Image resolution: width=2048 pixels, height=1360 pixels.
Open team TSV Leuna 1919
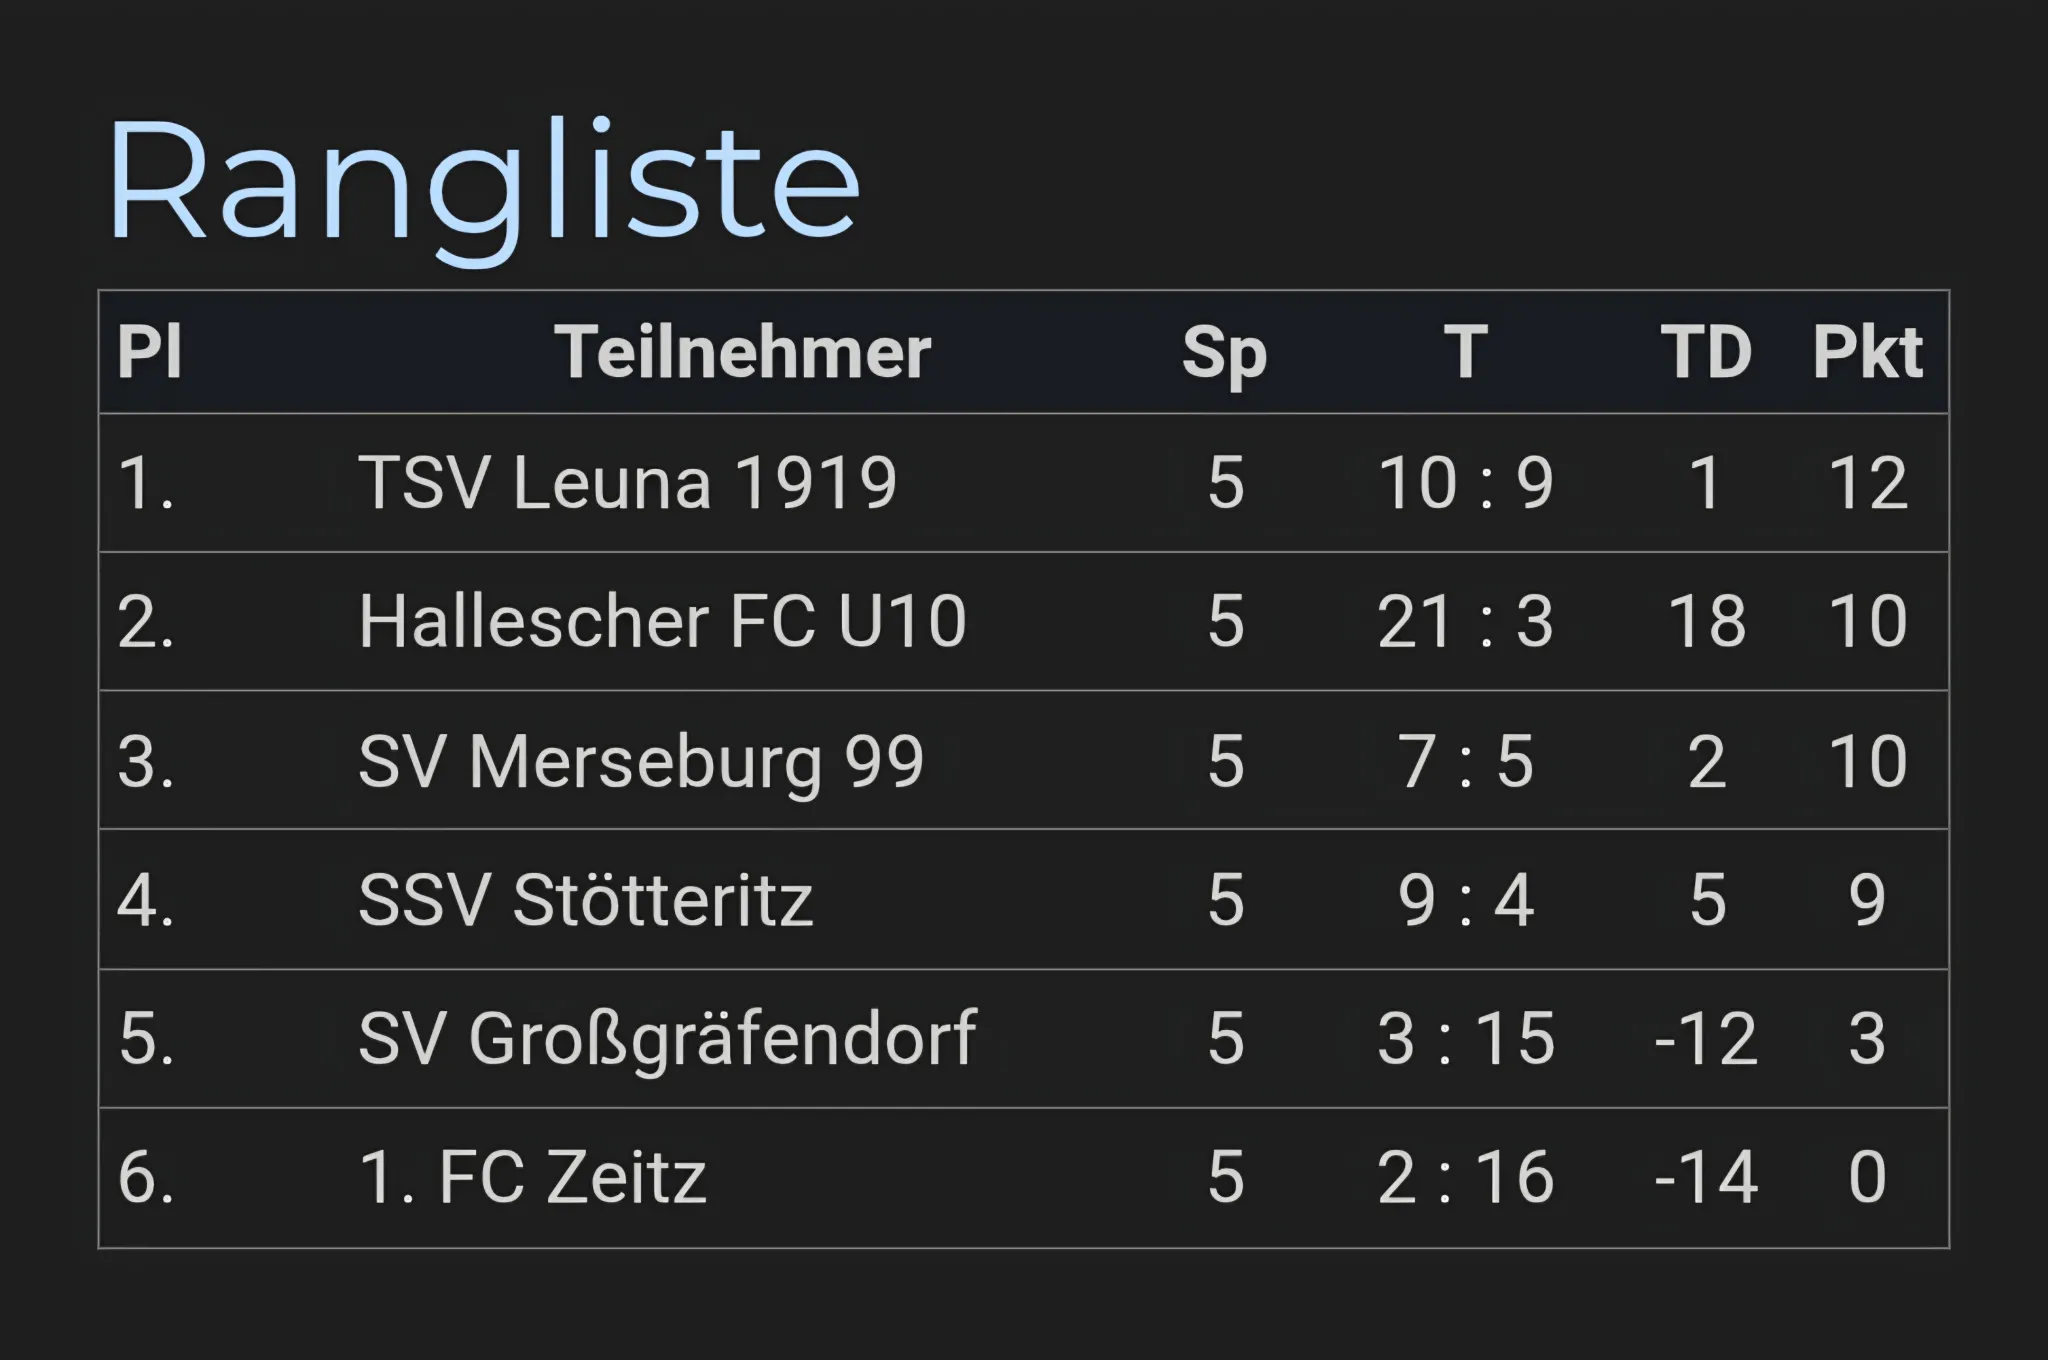(x=627, y=483)
